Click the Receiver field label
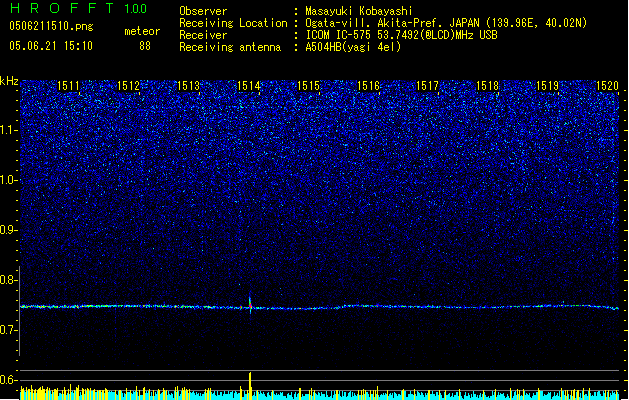The width and height of the screenshot is (629, 400). (x=203, y=35)
